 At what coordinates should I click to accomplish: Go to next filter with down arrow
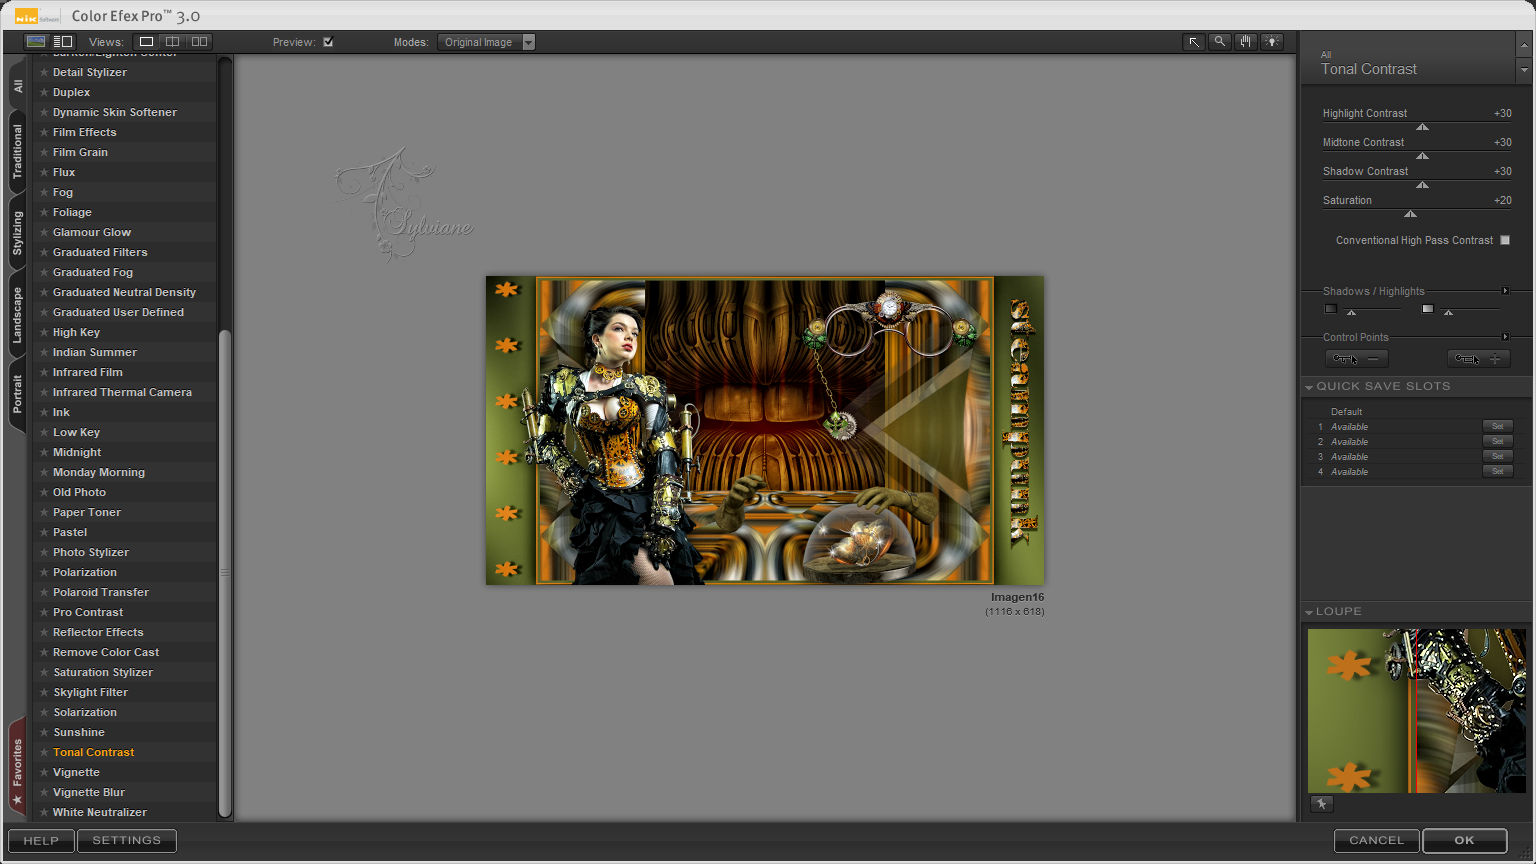1524,71
